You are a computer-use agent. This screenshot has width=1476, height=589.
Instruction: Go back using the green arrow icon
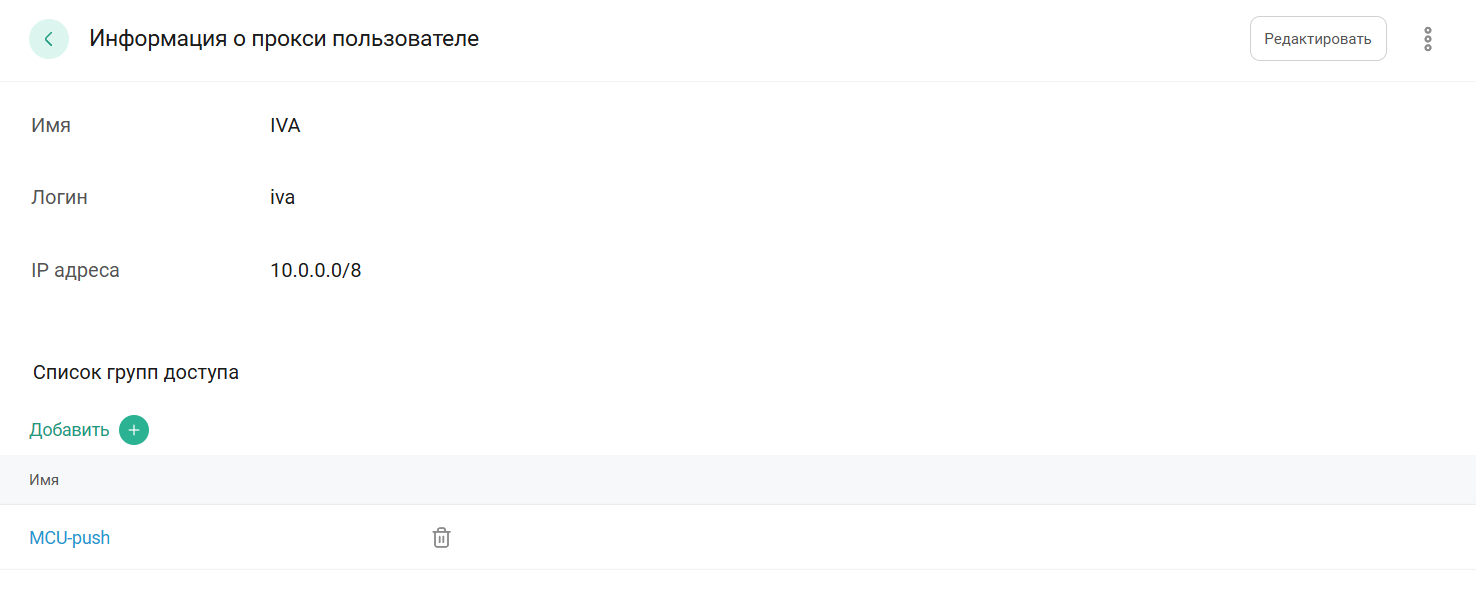point(49,39)
